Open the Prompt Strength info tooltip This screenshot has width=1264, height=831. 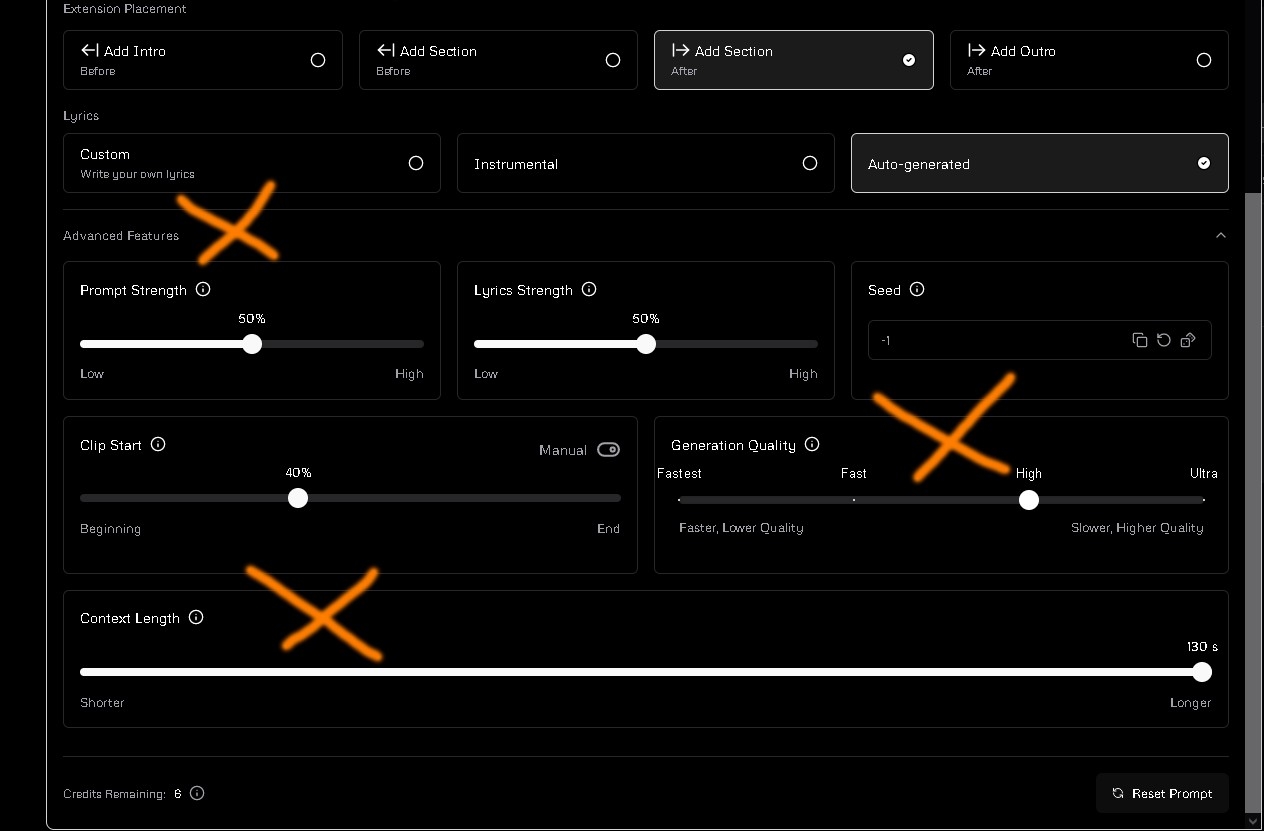(203, 289)
